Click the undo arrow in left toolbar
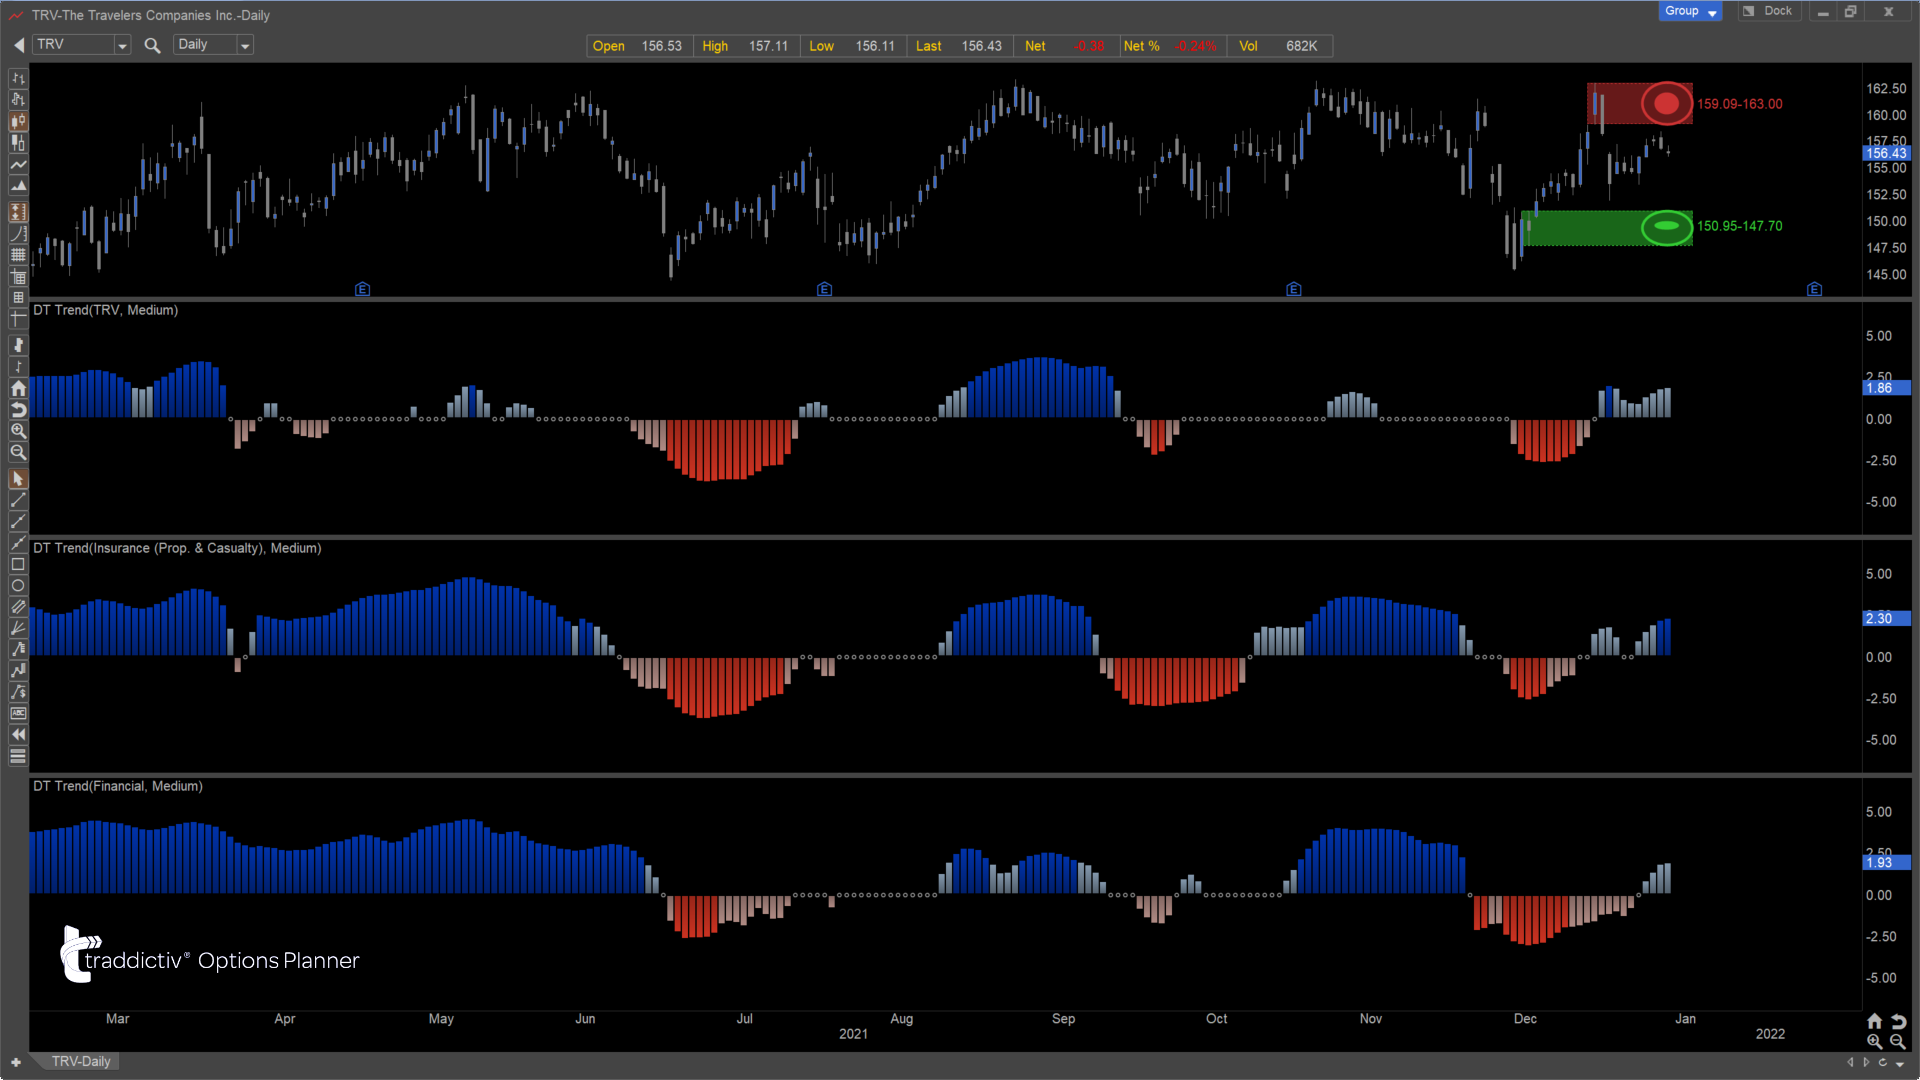This screenshot has height=1080, width=1920. pyautogui.click(x=18, y=409)
